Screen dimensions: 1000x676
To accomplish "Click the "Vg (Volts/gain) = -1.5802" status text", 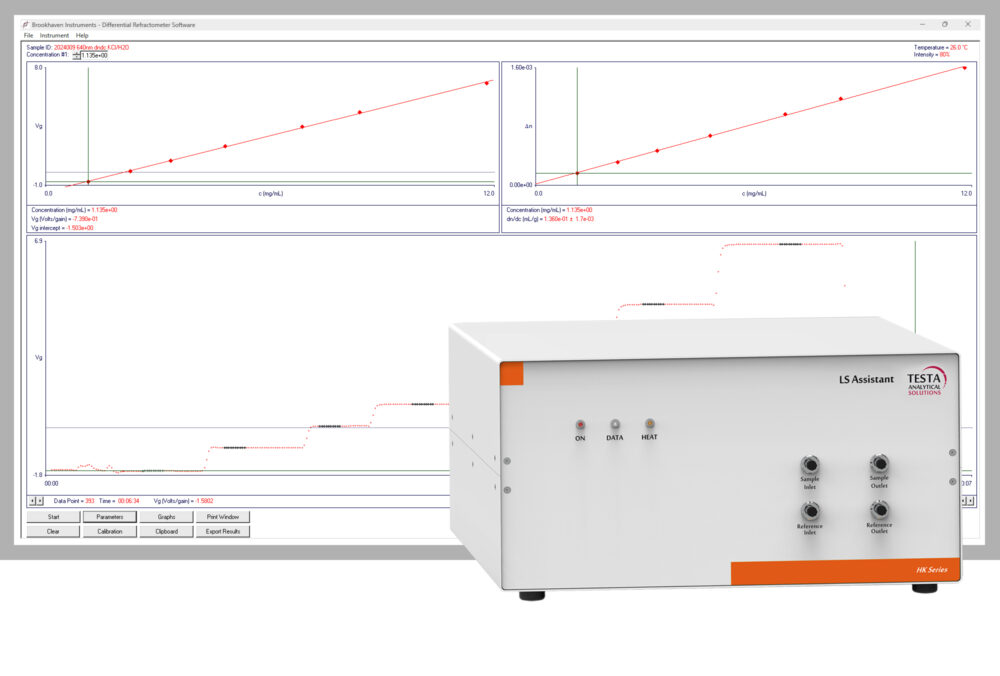I will click(184, 501).
